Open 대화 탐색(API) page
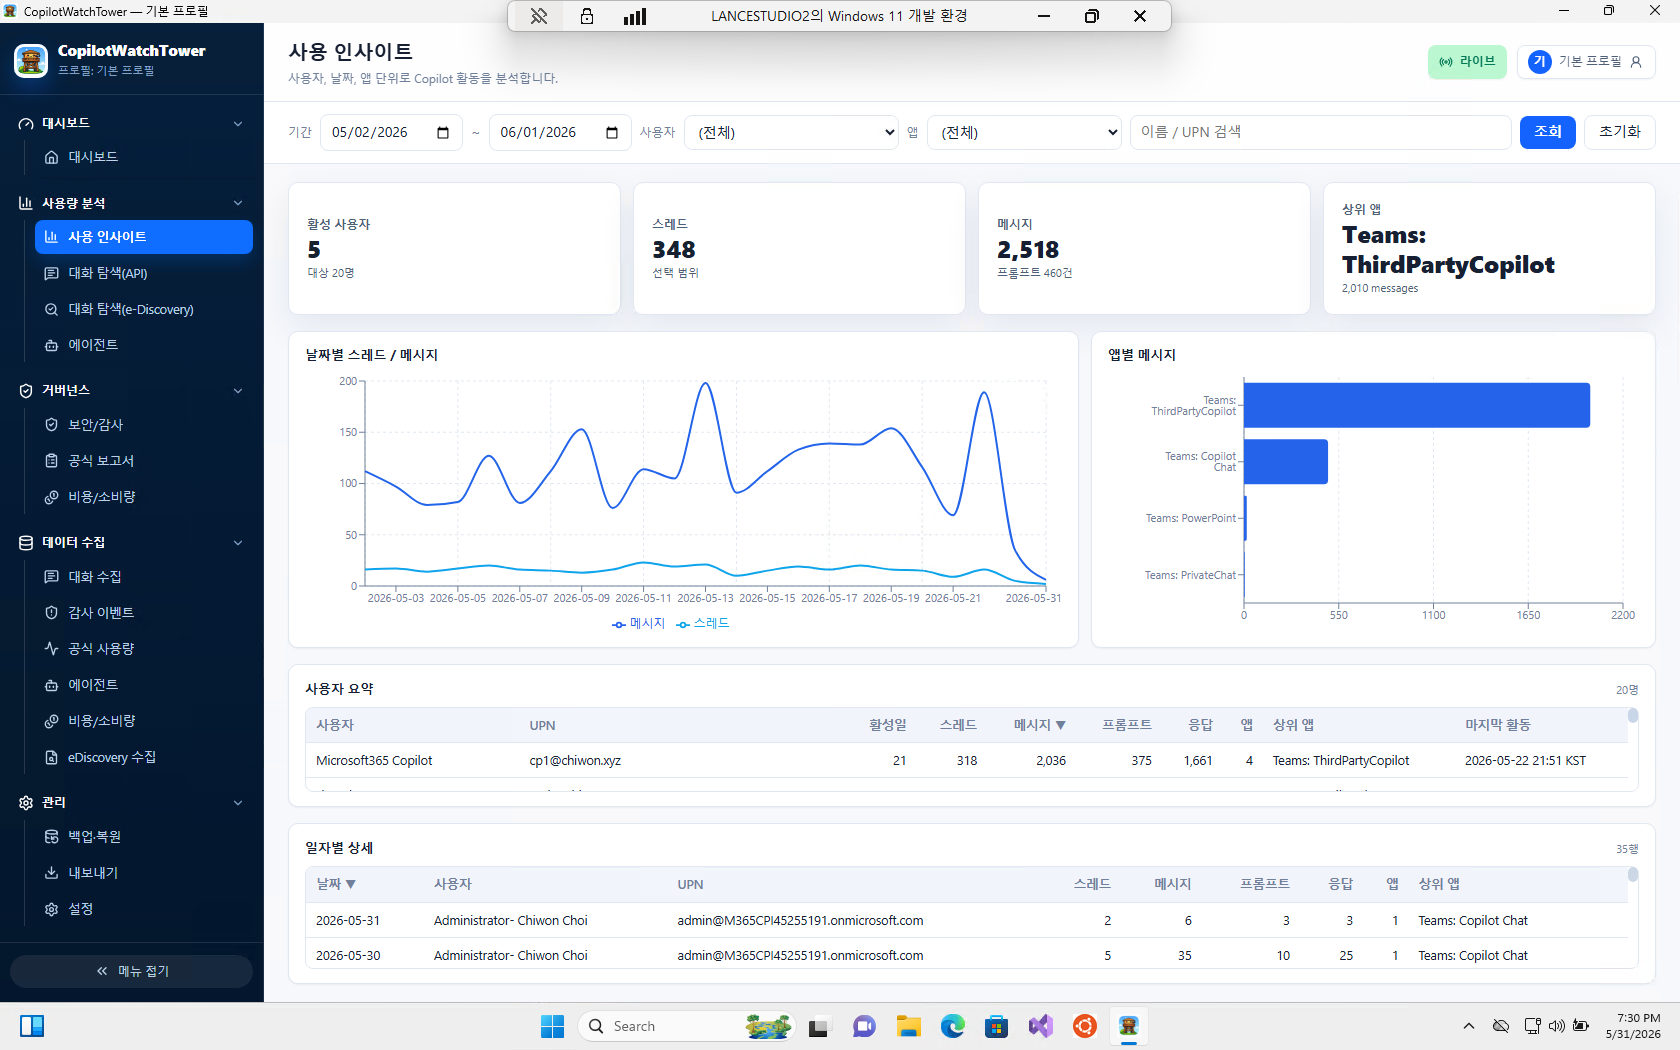Screen dimensions: 1680x1050 tap(143, 273)
